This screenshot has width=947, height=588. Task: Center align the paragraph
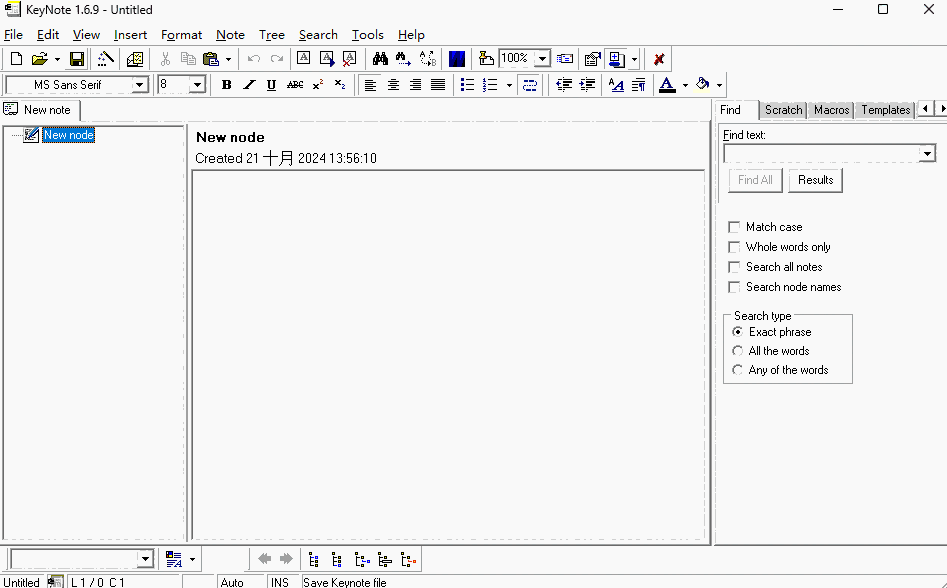(393, 85)
